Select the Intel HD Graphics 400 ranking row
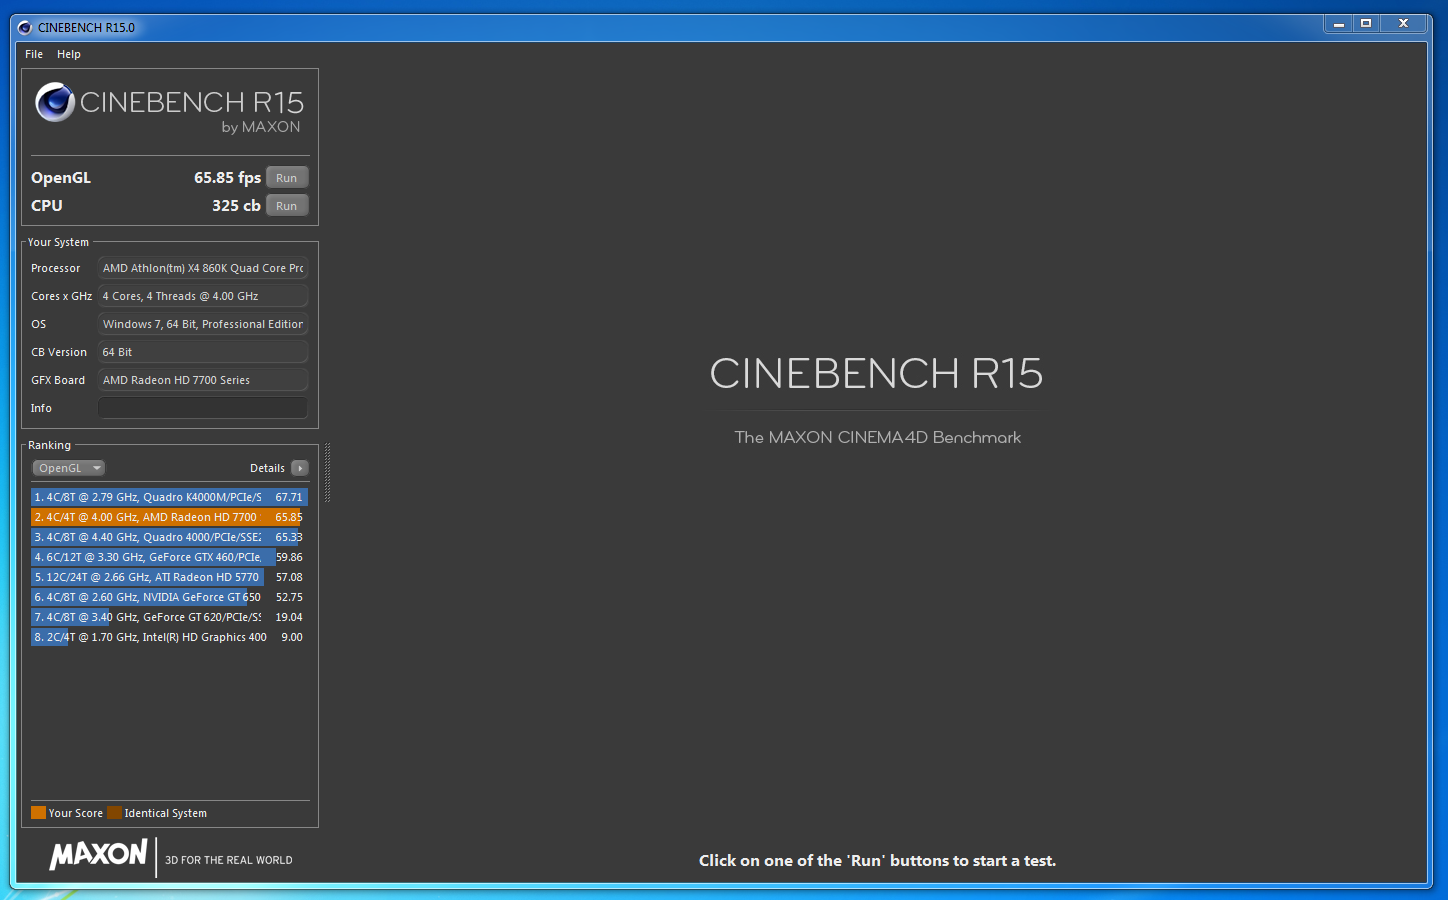 click(168, 637)
